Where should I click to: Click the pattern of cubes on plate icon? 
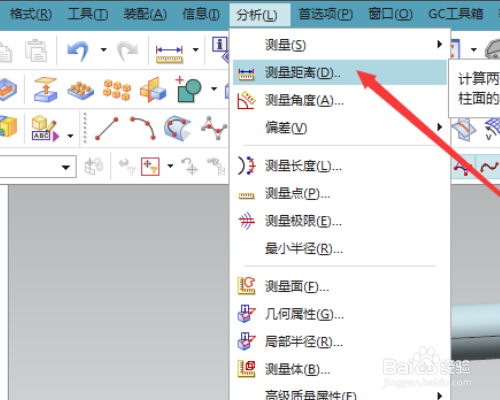[80, 90]
